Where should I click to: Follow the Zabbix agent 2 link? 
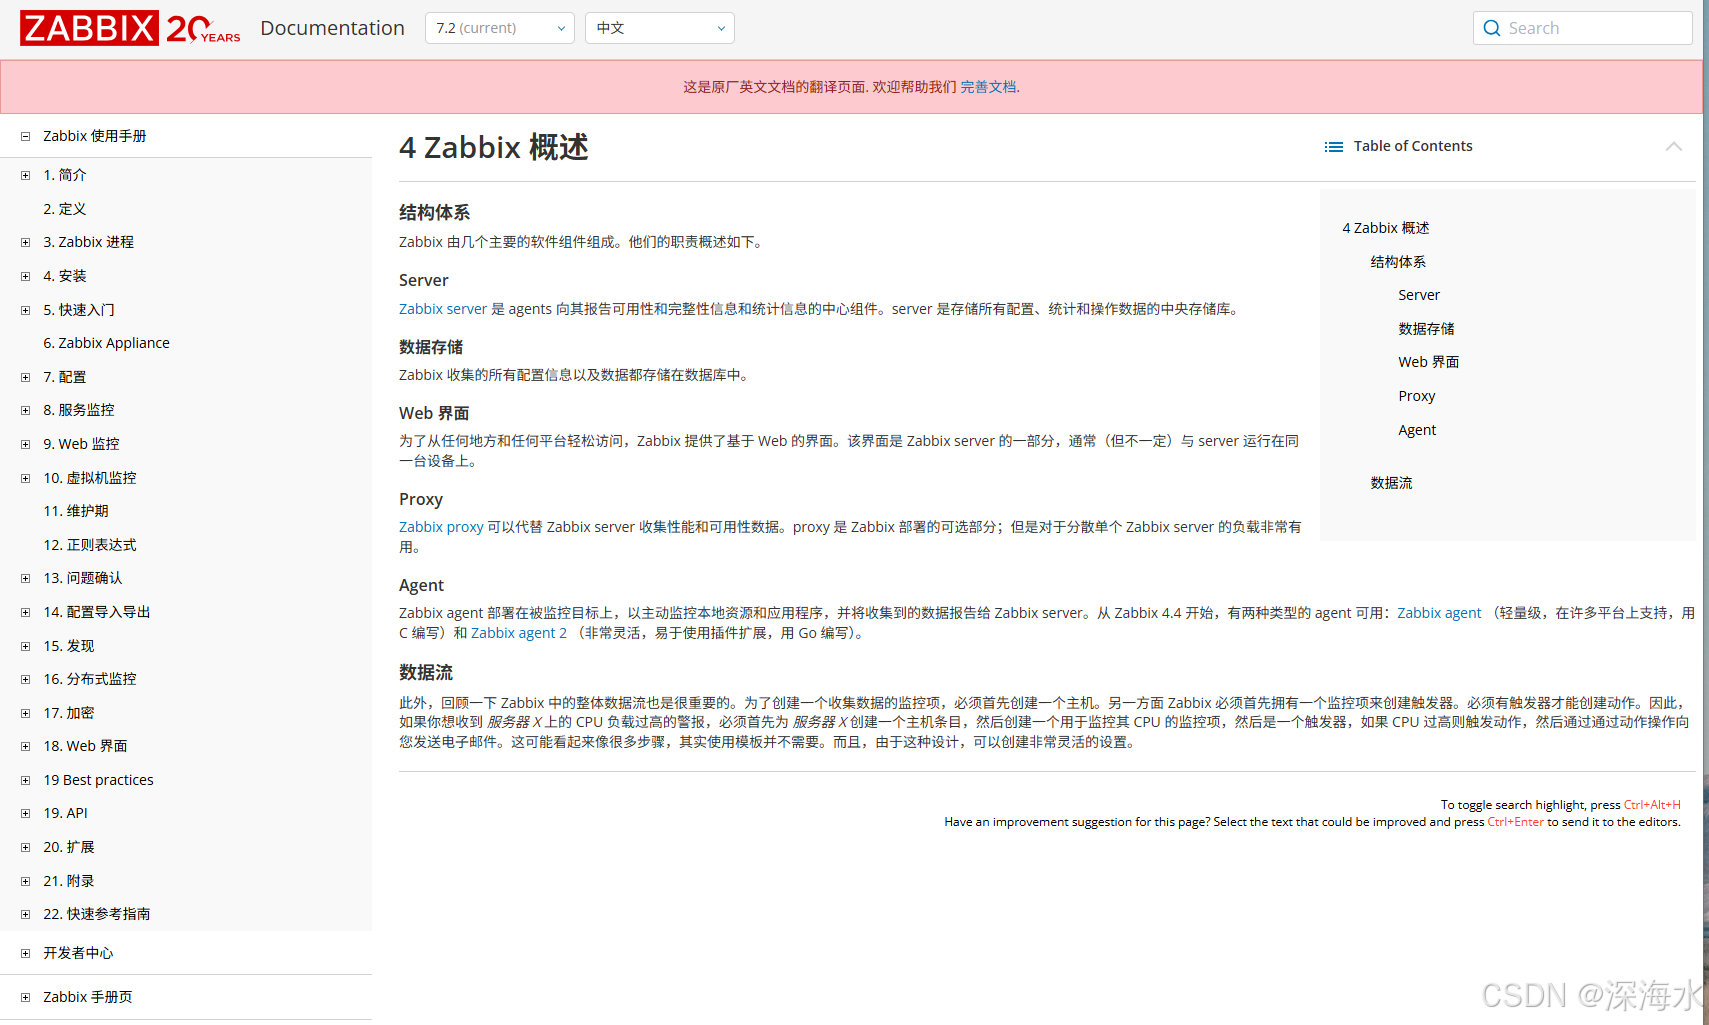[519, 633]
